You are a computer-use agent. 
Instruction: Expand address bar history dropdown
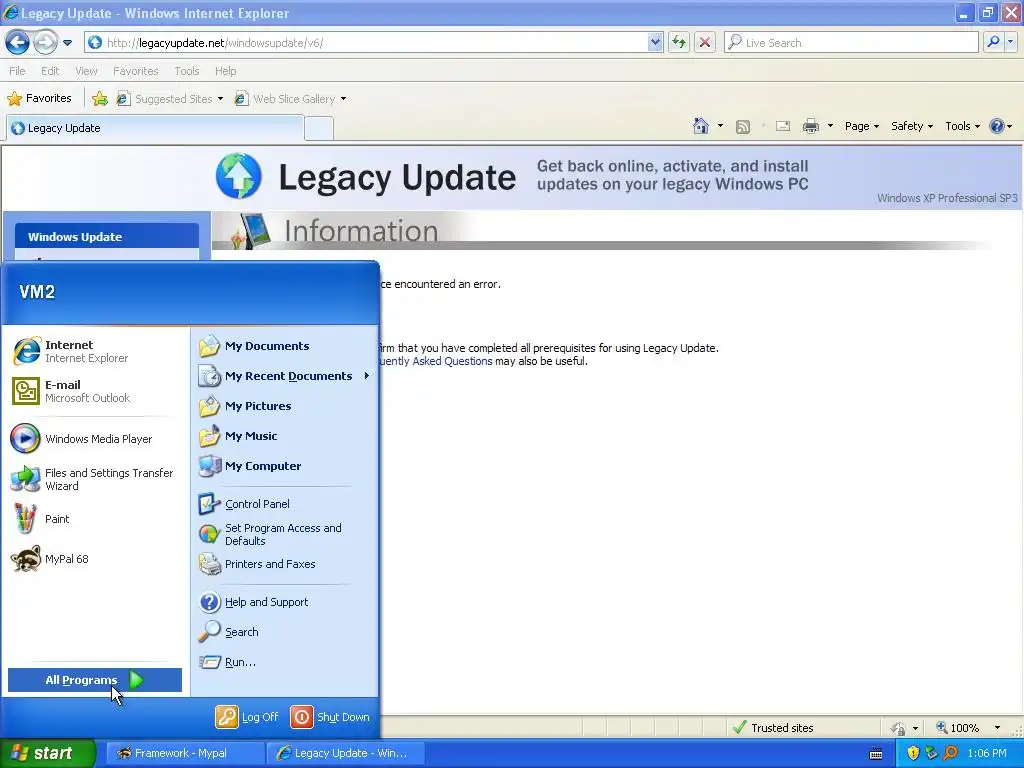pos(655,42)
